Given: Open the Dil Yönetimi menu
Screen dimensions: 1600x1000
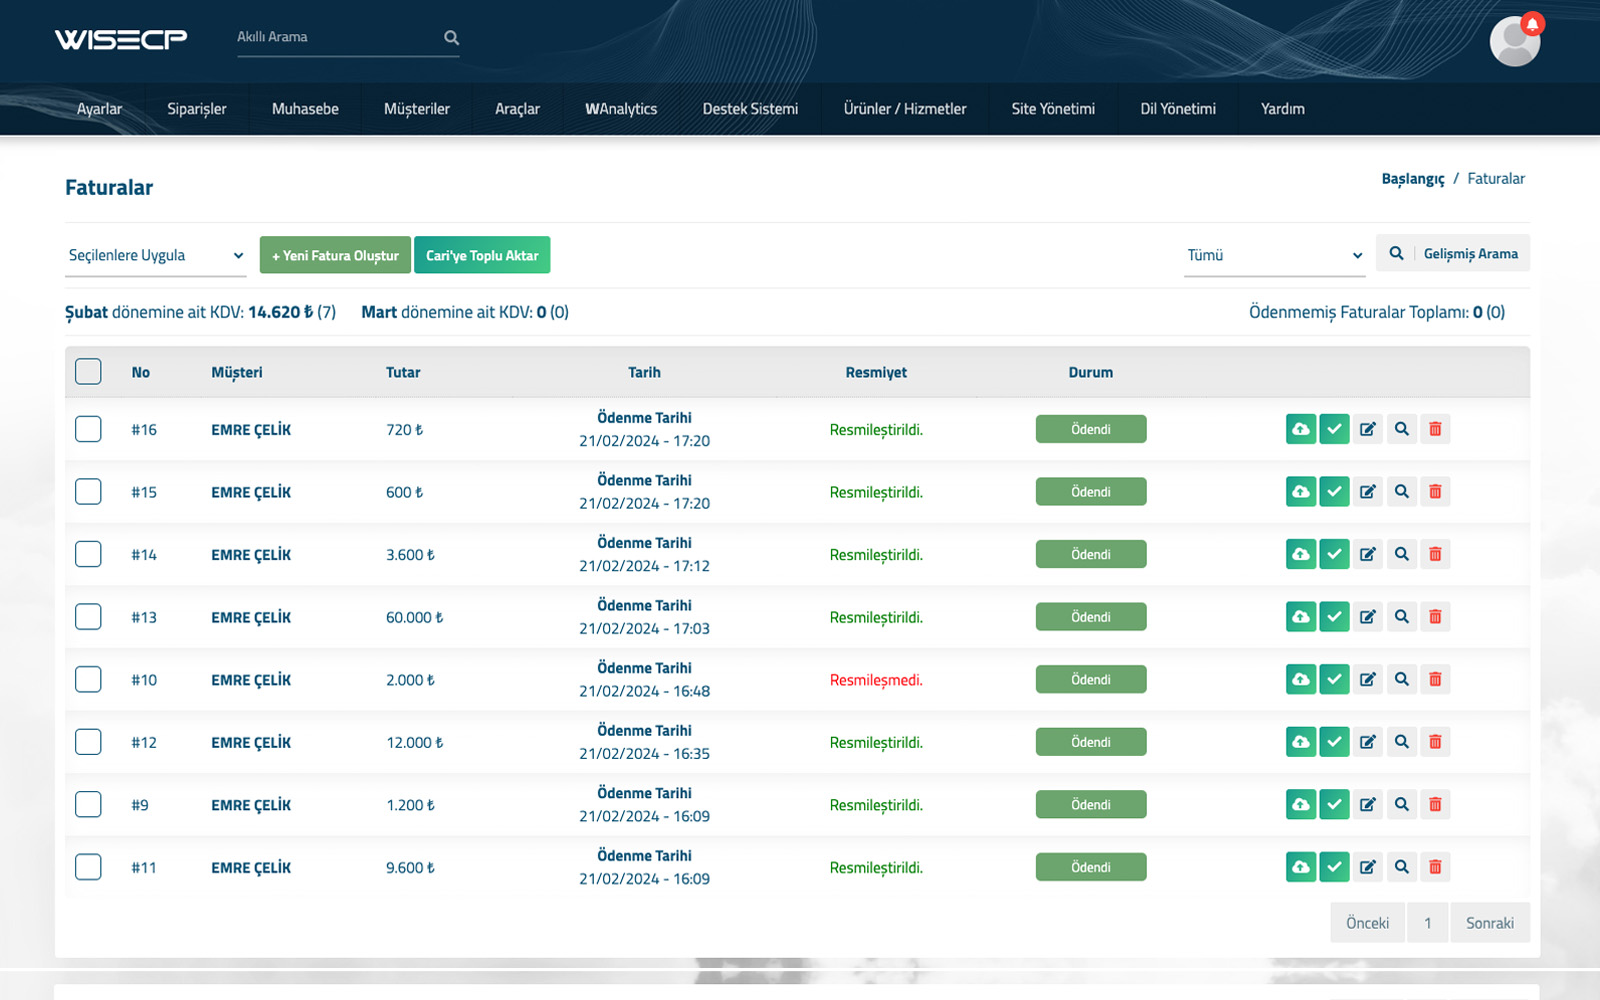Looking at the screenshot, I should point(1178,109).
